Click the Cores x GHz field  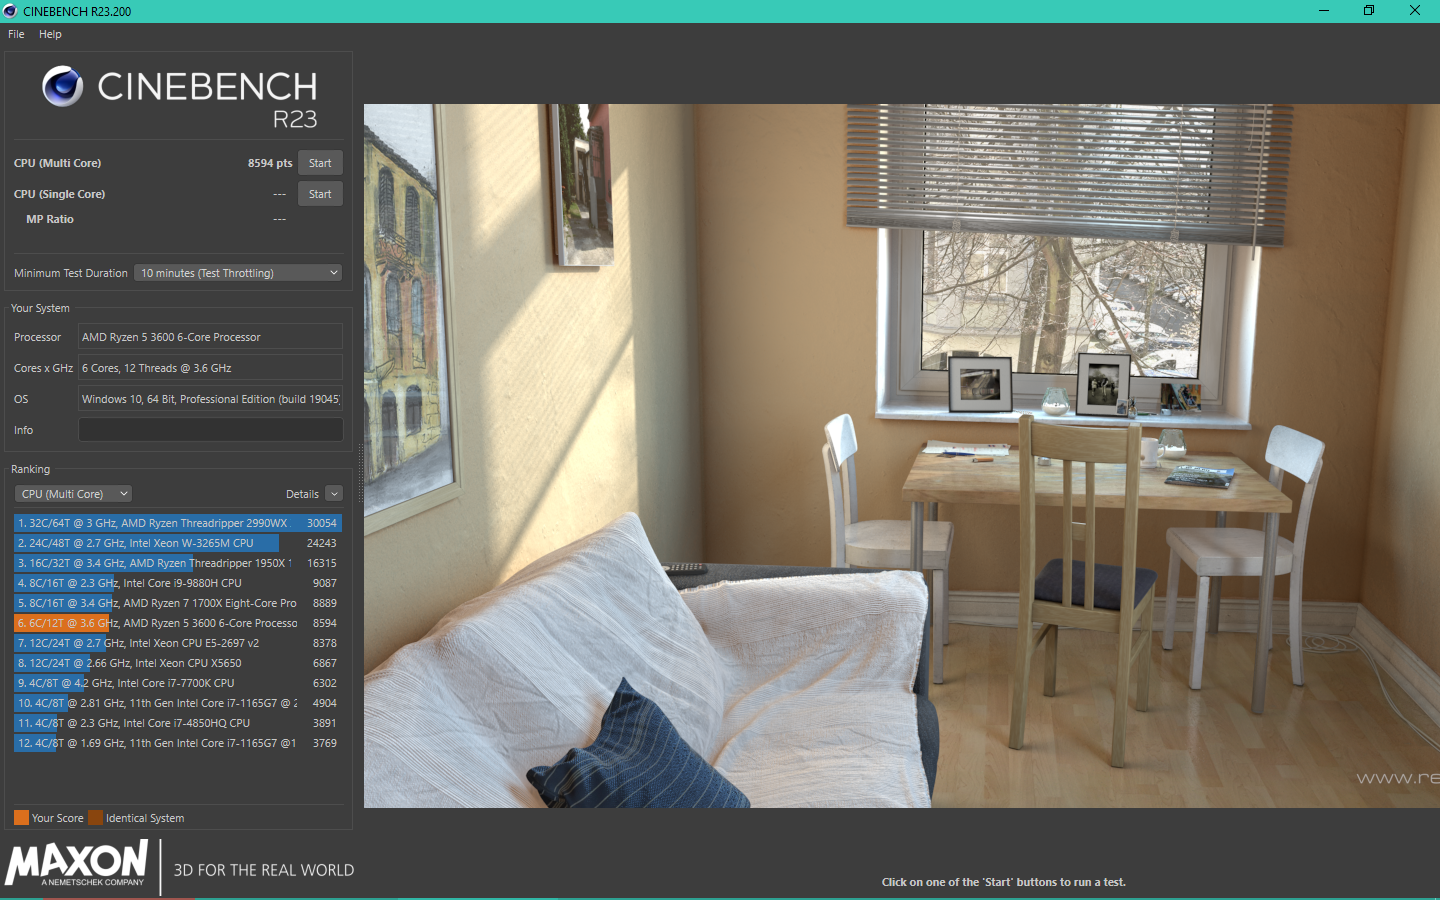210,368
